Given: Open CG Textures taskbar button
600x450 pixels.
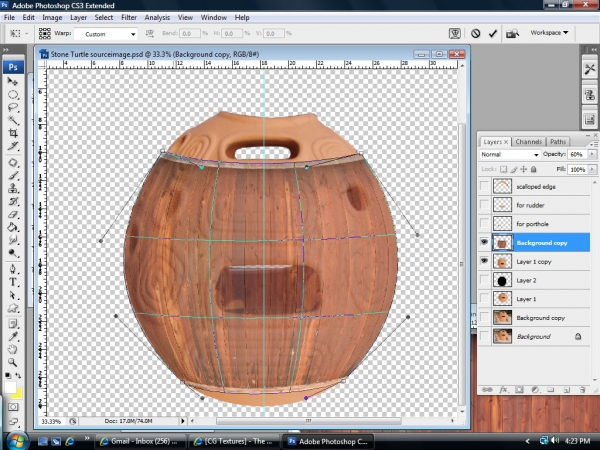Looking at the screenshot, I should 234,441.
